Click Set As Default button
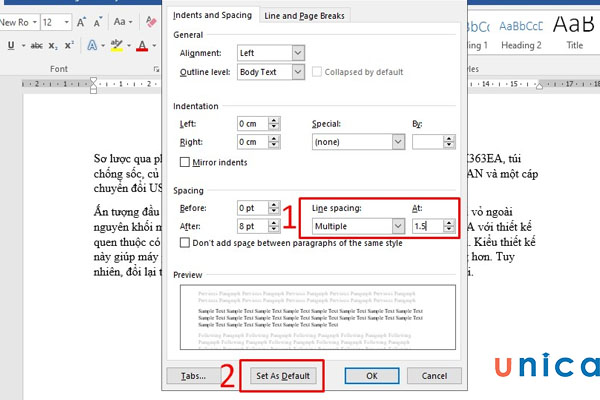The height and width of the screenshot is (400, 600). pos(283,376)
